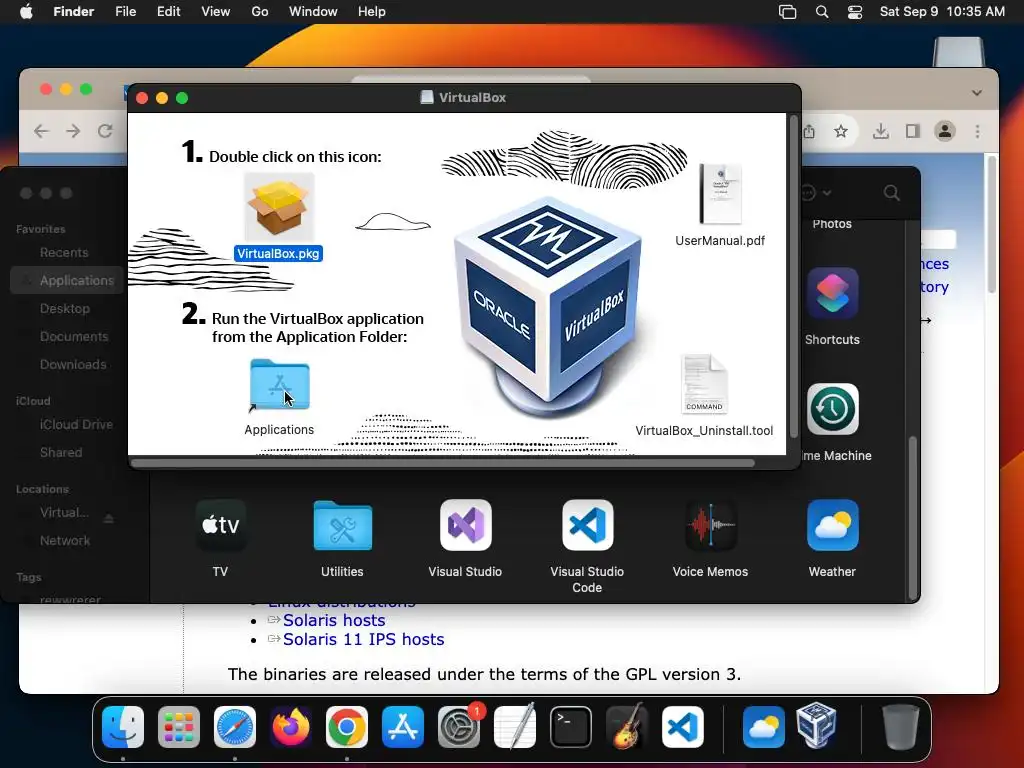1024x768 pixels.
Task: Open the Visual Studio app icon
Action: point(465,525)
